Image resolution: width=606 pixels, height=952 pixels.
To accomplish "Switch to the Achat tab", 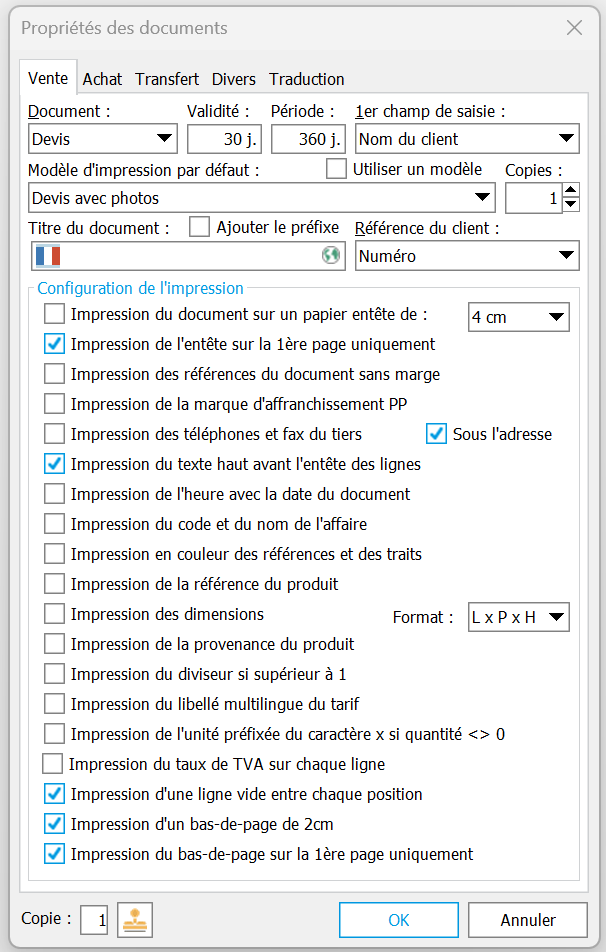I will tap(103, 79).
